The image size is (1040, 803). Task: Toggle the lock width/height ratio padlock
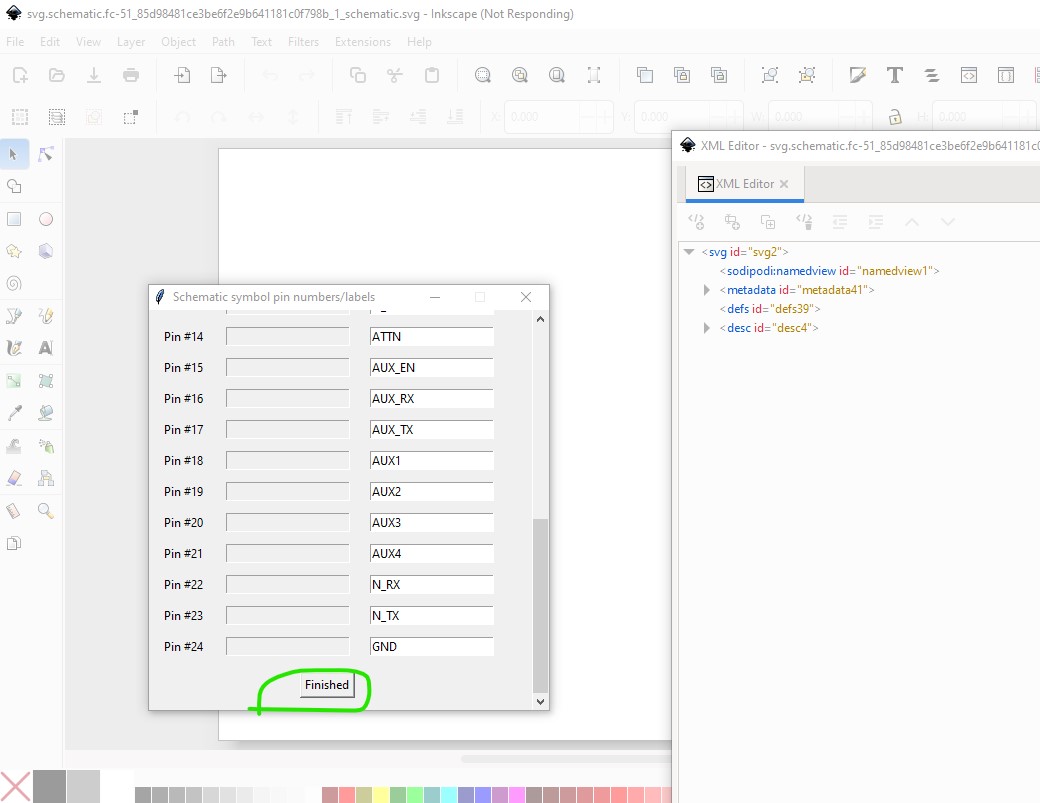click(895, 117)
